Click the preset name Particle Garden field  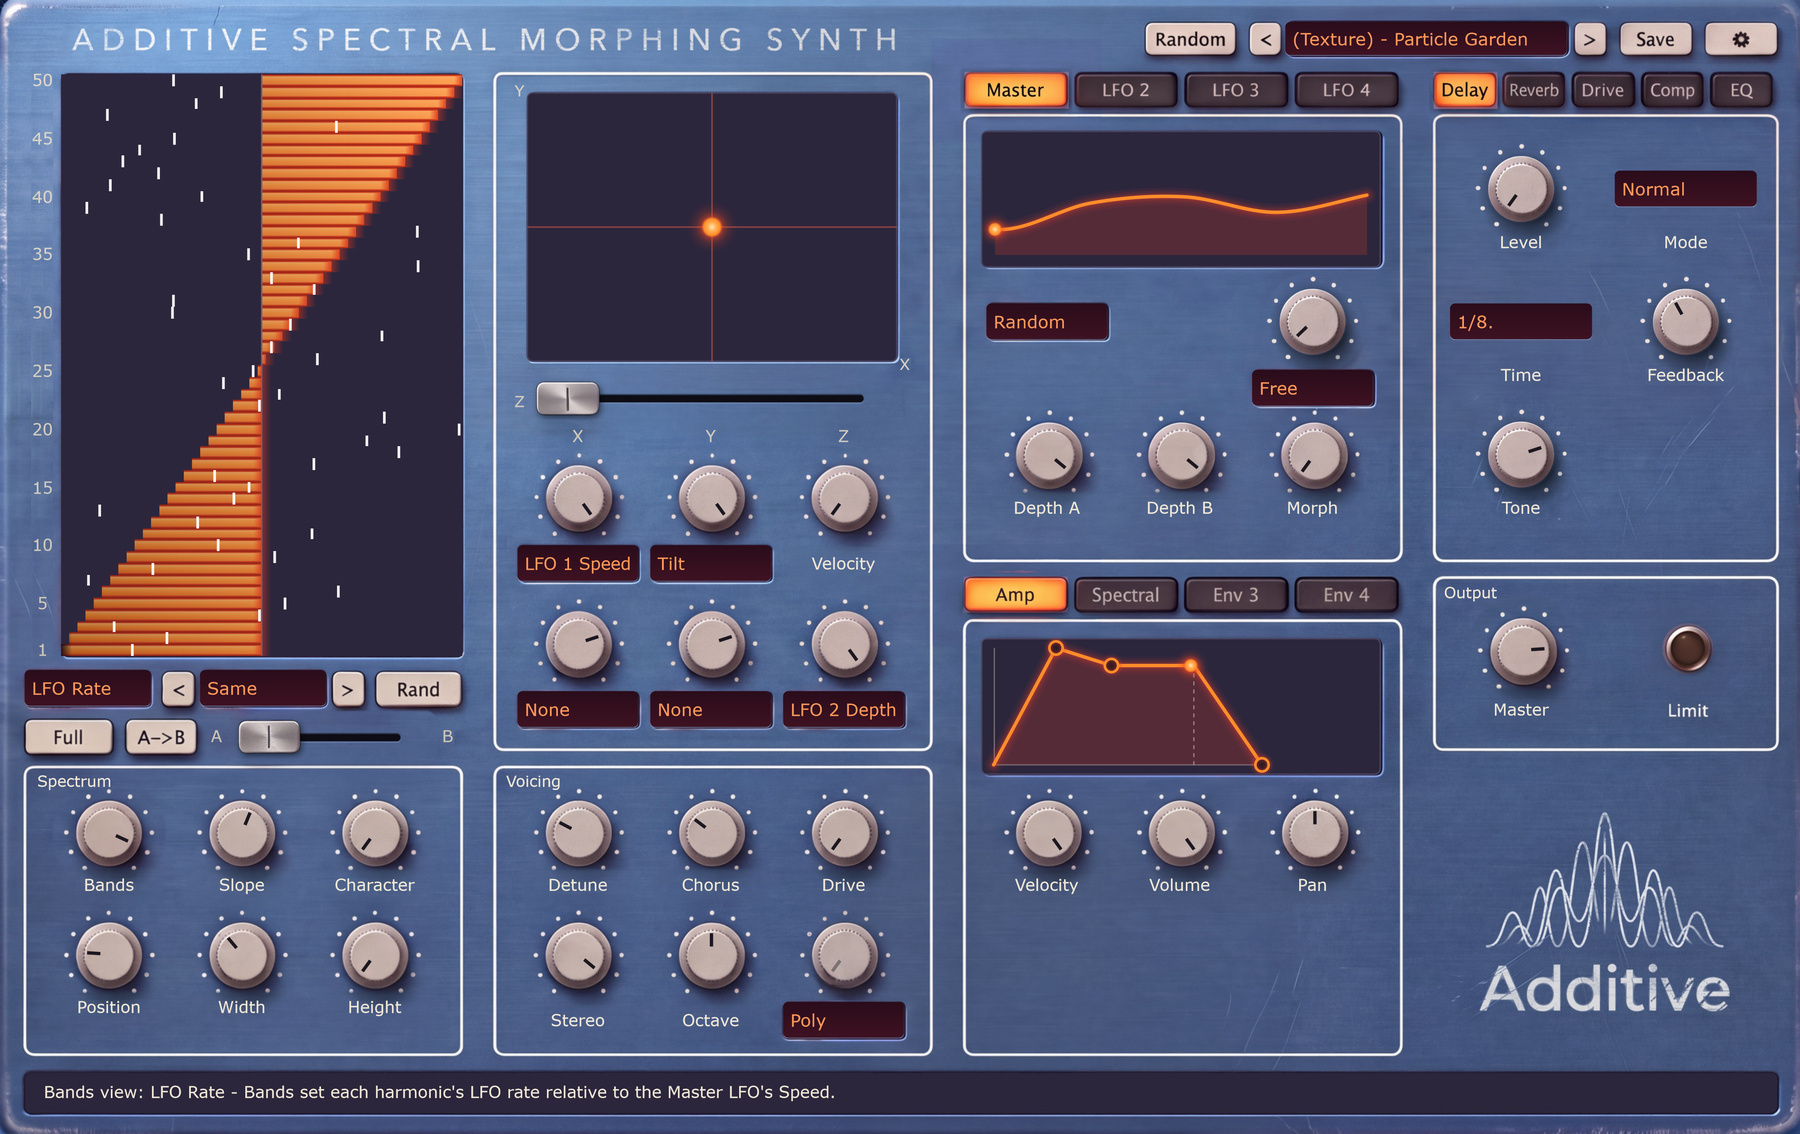point(1427,39)
